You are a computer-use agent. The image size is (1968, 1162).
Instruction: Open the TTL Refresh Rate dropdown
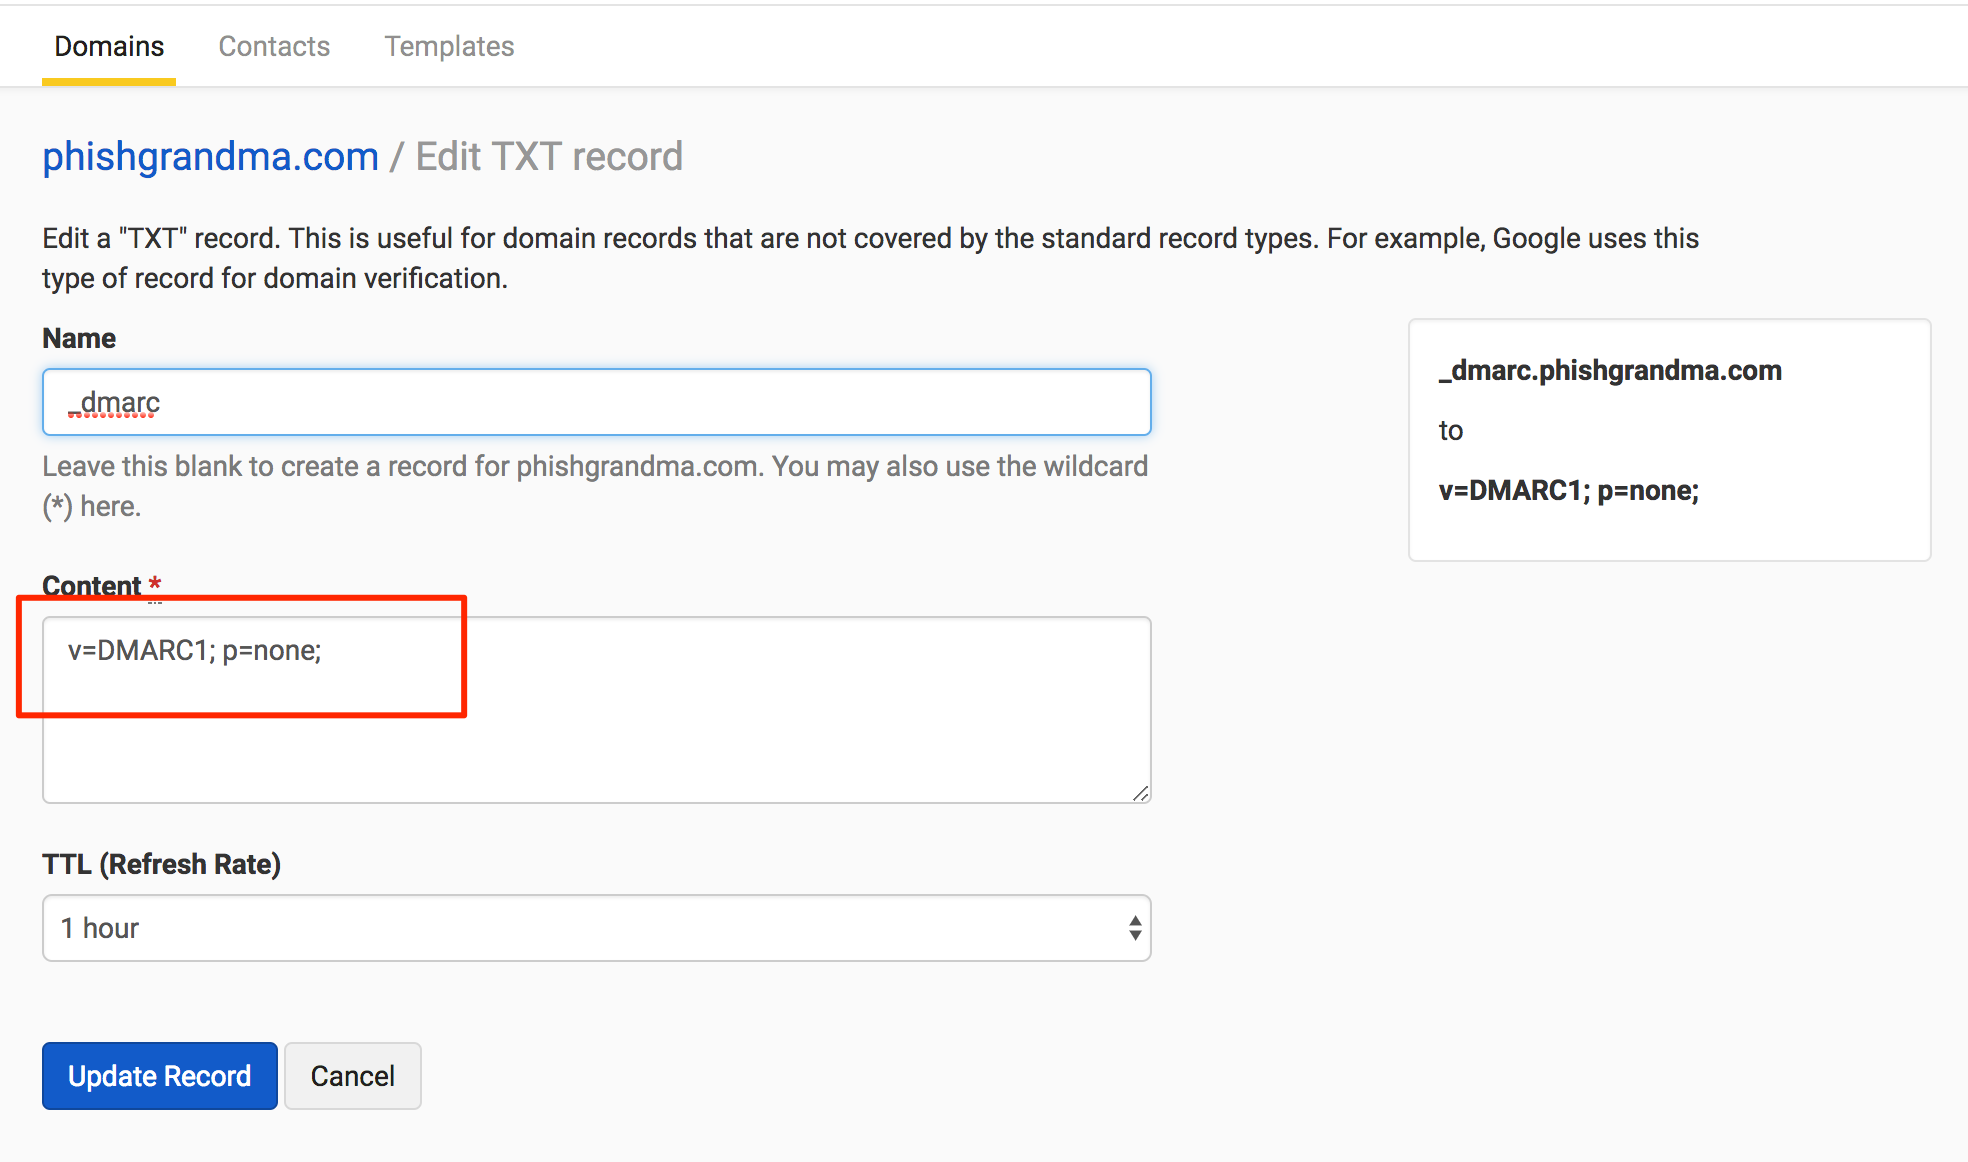click(597, 928)
